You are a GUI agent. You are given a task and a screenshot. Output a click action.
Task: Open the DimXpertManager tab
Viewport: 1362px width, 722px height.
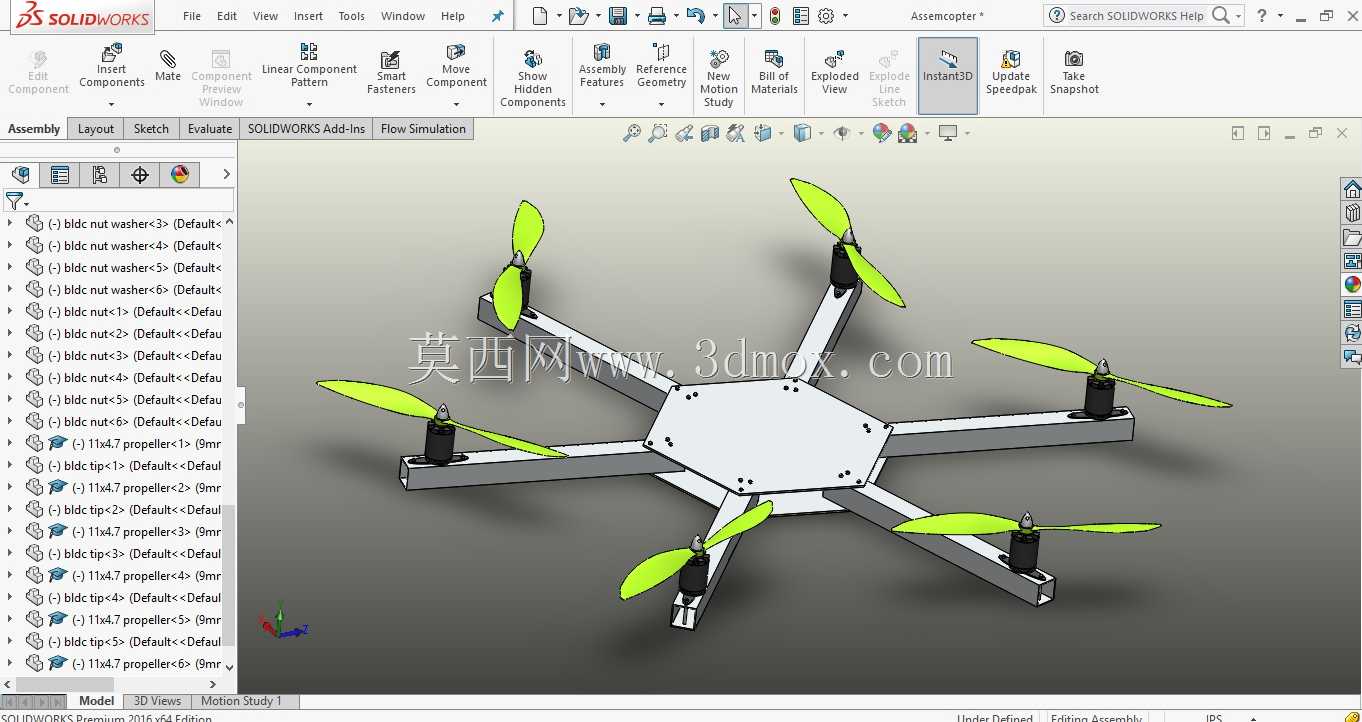pos(140,175)
